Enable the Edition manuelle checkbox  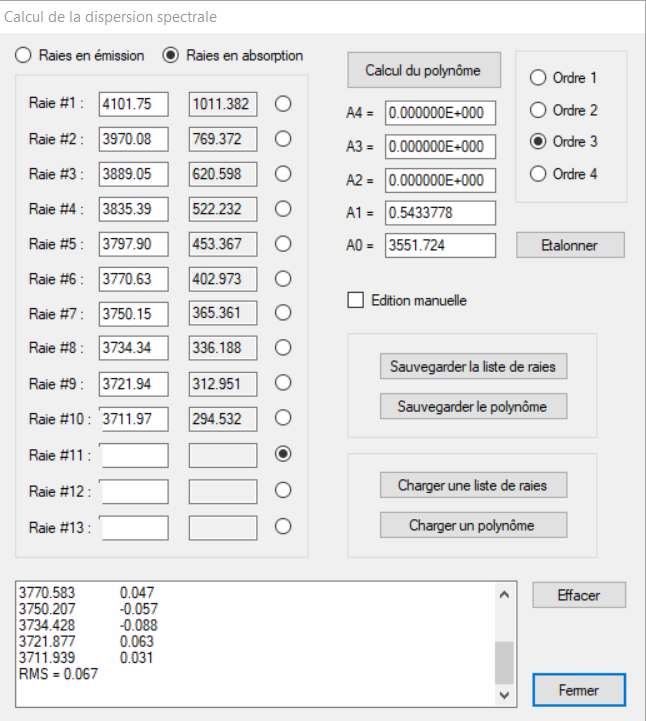(355, 300)
